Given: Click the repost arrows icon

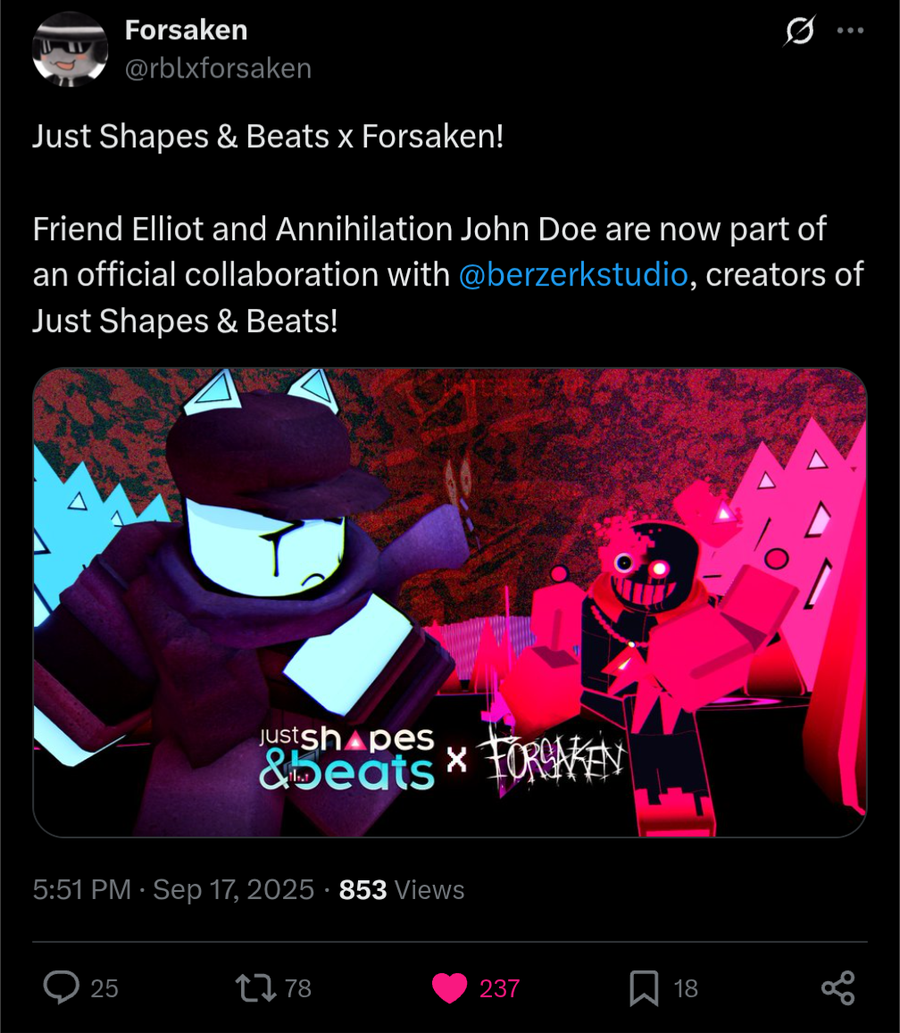Looking at the screenshot, I should (256, 988).
